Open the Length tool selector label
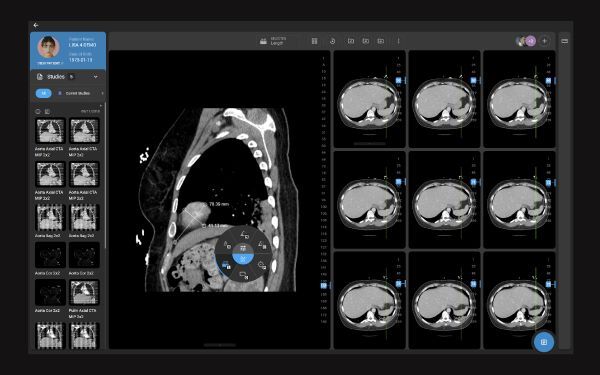Image resolution: width=600 pixels, height=375 pixels. [x=278, y=41]
